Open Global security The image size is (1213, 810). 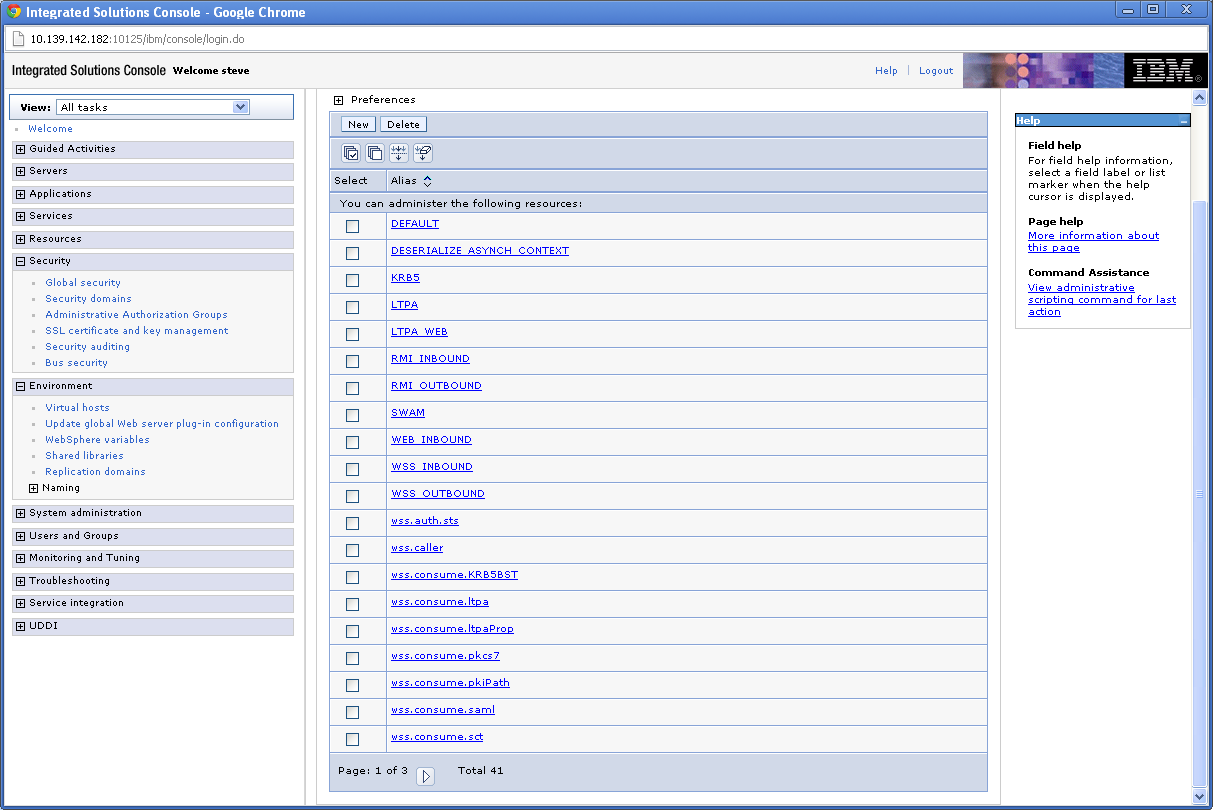pyautogui.click(x=83, y=283)
